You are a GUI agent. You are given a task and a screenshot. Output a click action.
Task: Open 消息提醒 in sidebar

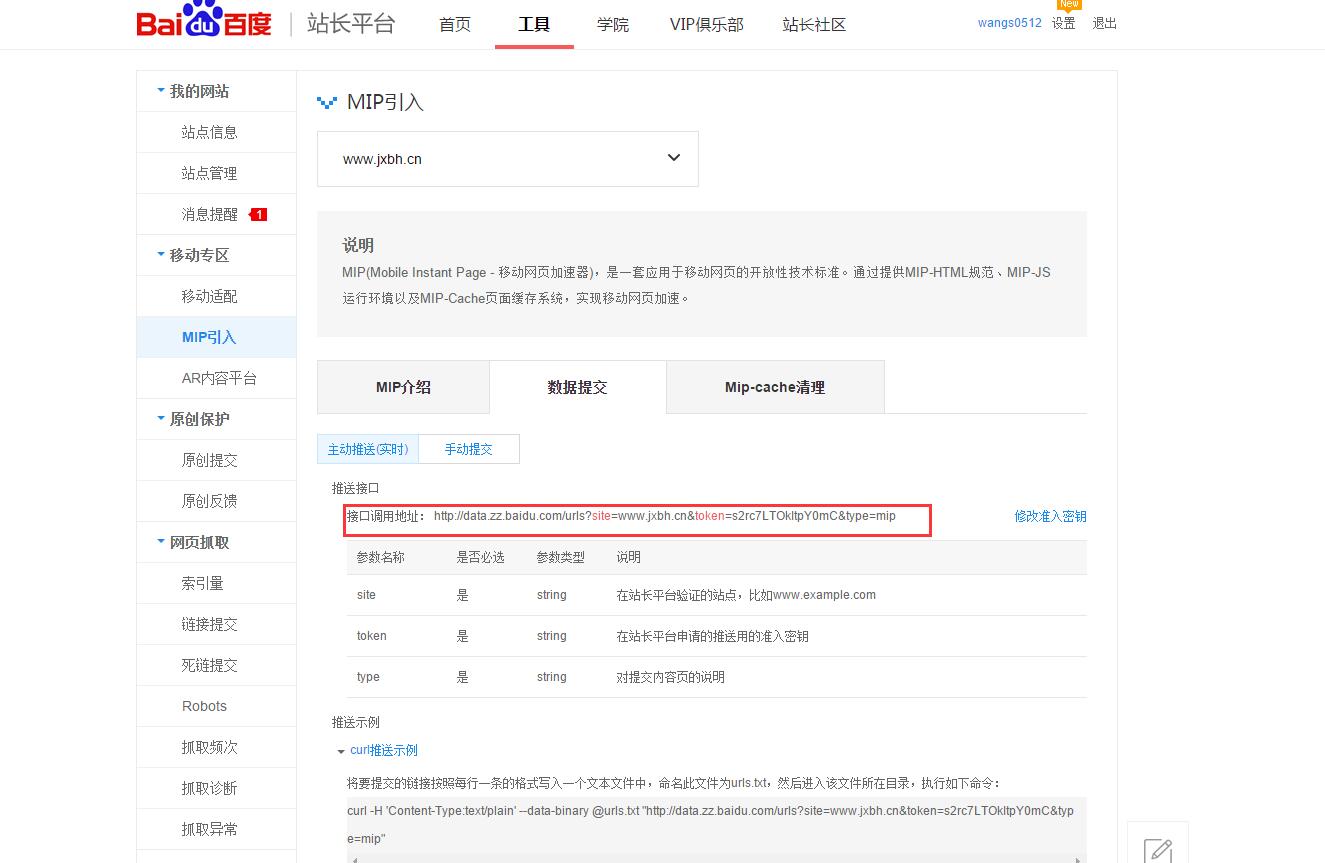tap(210, 214)
